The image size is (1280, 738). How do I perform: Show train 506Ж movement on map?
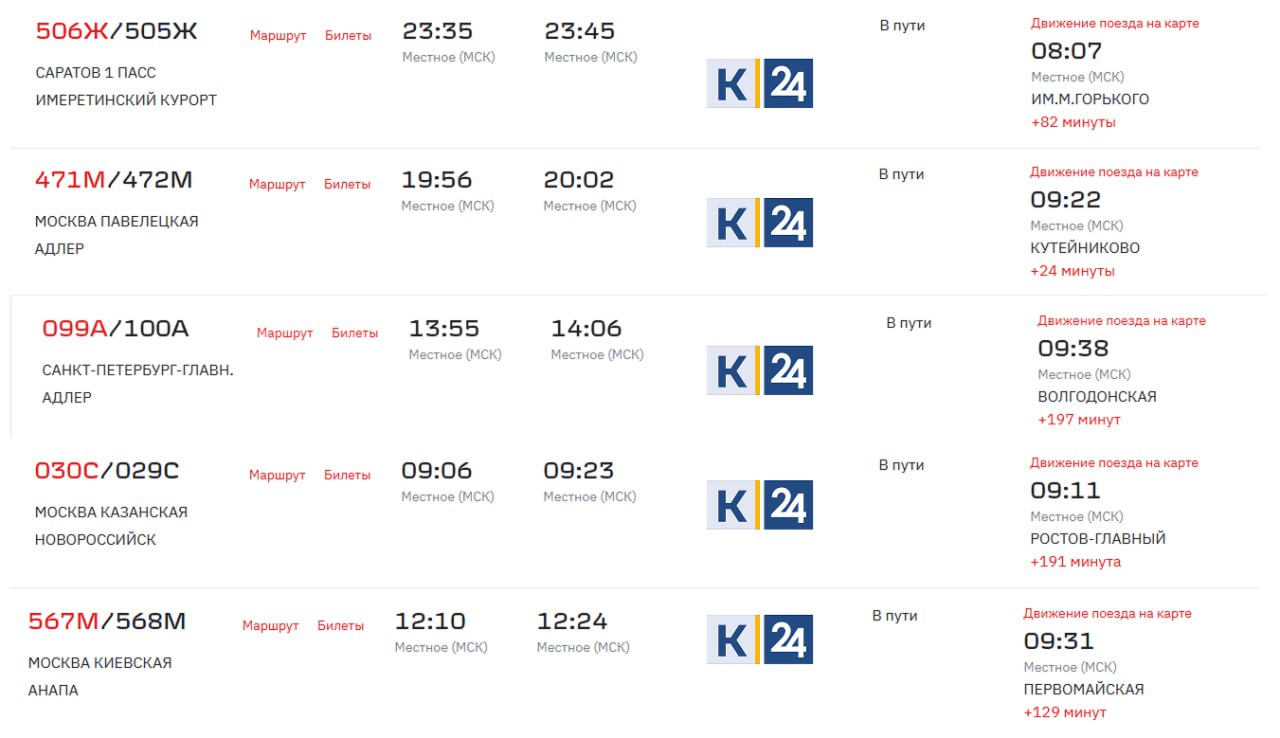[x=1114, y=23]
